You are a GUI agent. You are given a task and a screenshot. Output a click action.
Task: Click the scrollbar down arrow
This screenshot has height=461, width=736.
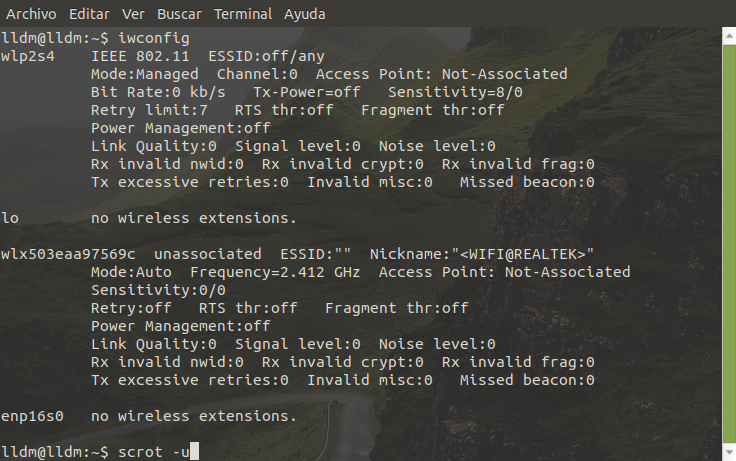(x=729, y=453)
